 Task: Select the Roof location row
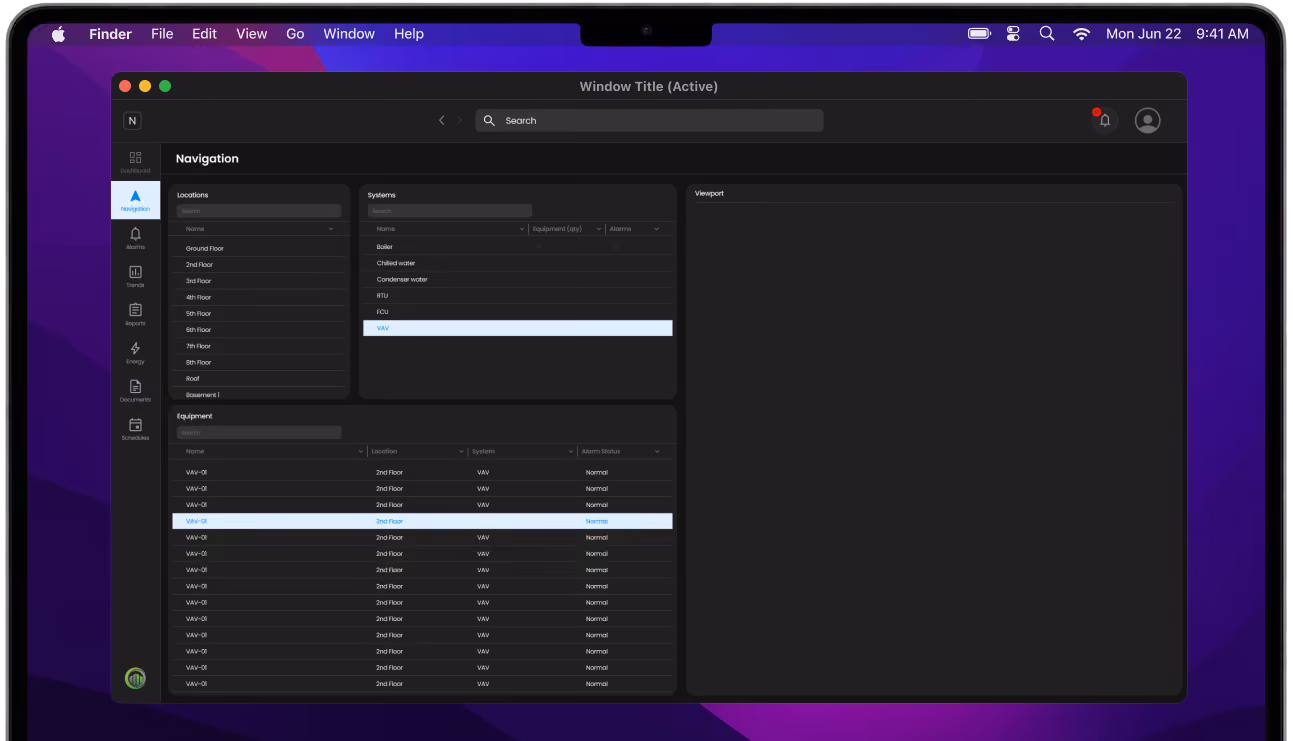[259, 378]
